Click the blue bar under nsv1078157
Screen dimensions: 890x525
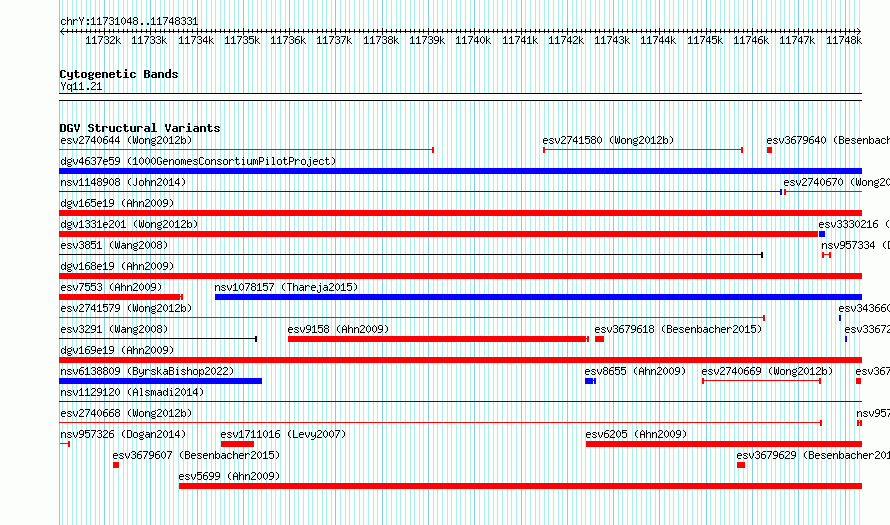(538, 297)
